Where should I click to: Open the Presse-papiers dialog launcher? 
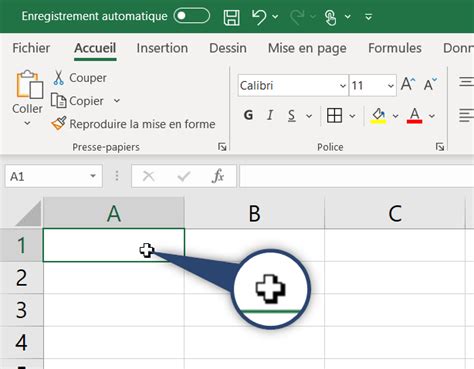click(x=222, y=147)
